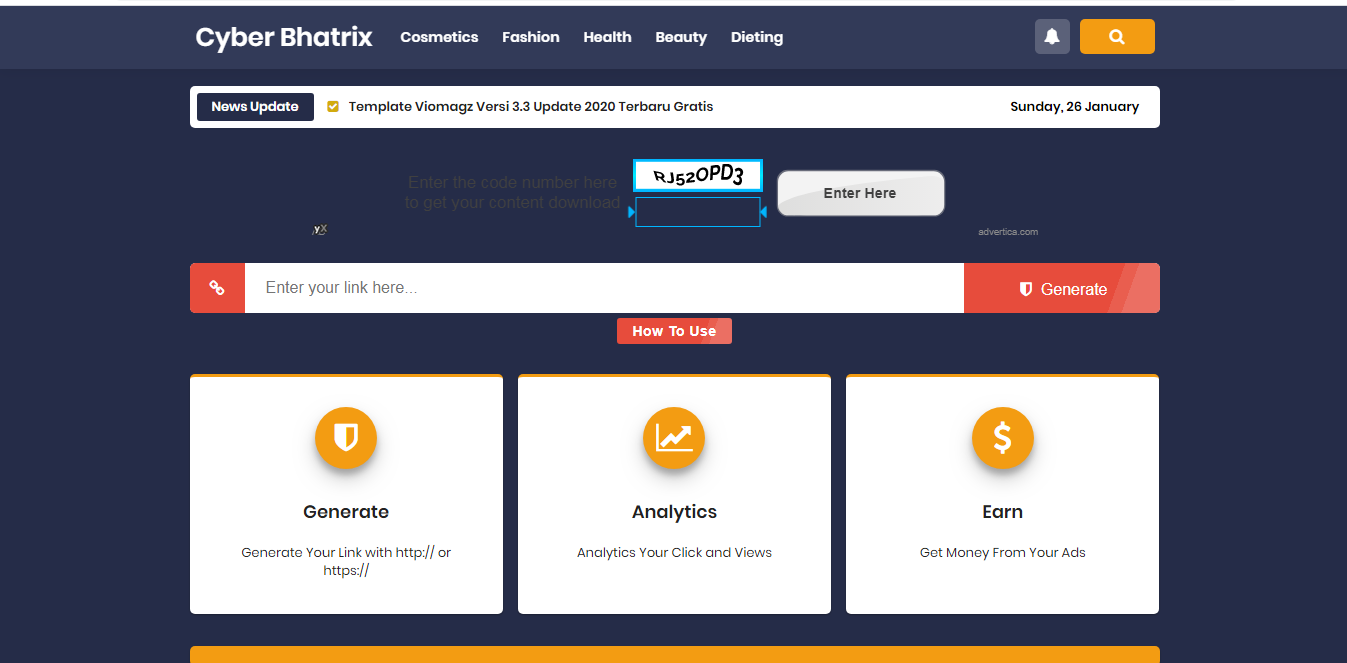Select the Health navigation entry
The height and width of the screenshot is (663, 1347).
[607, 37]
